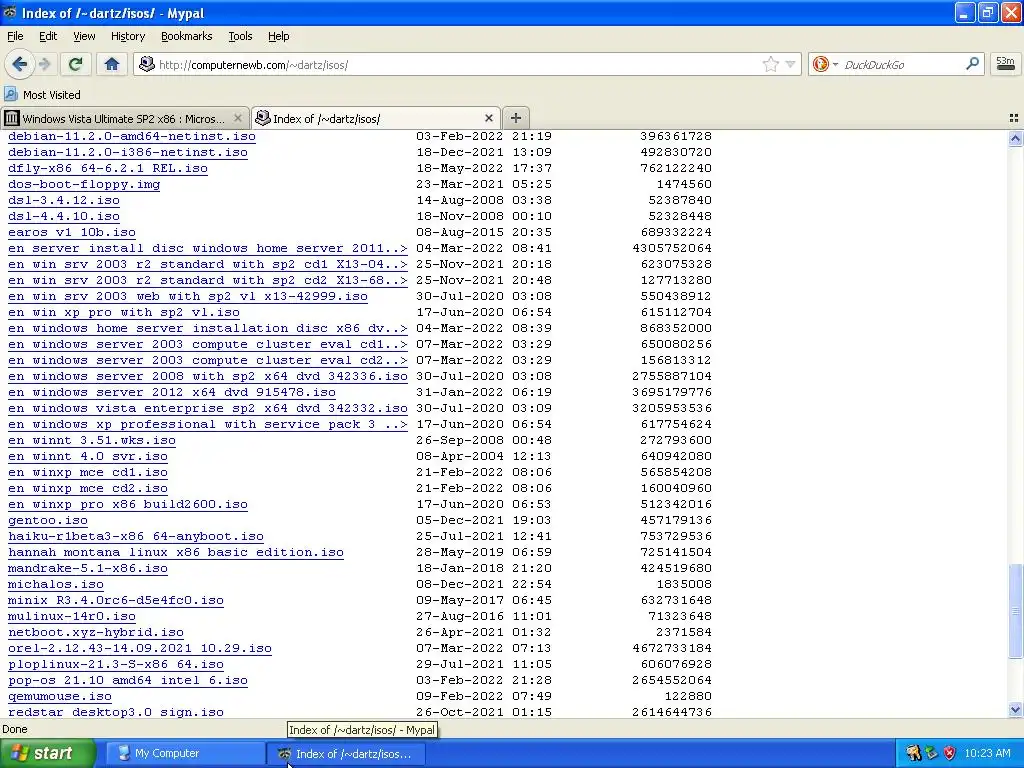Select date 08-Apr-2004 12:13 text

pyautogui.click(x=484, y=456)
